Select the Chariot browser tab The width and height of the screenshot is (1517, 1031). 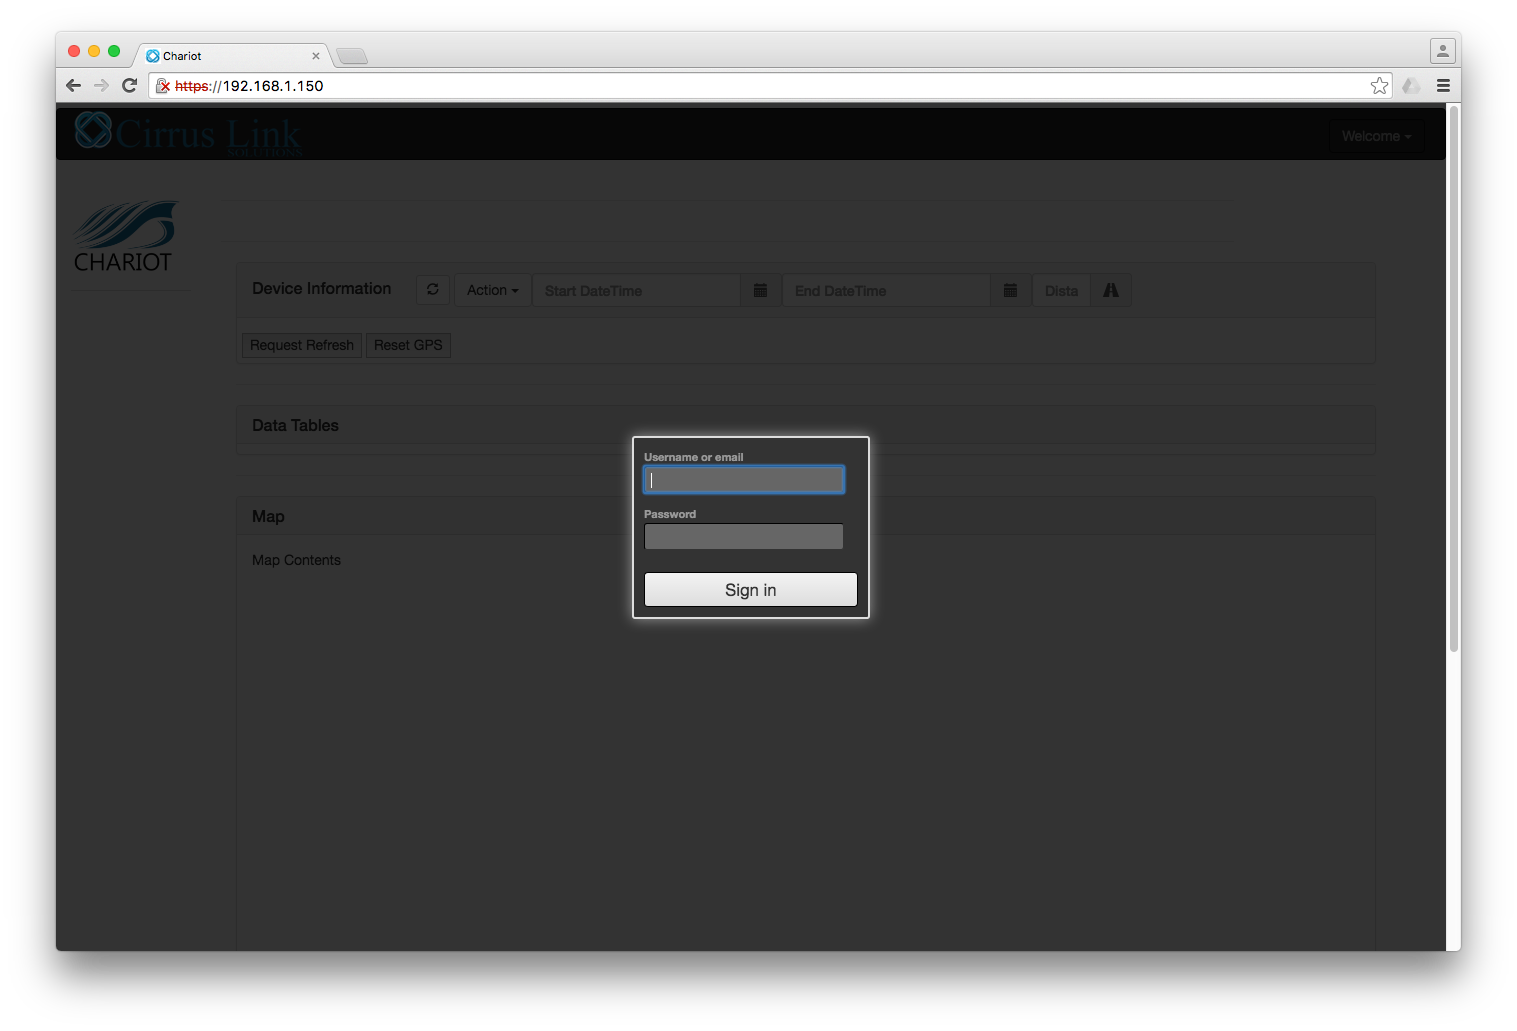click(232, 56)
